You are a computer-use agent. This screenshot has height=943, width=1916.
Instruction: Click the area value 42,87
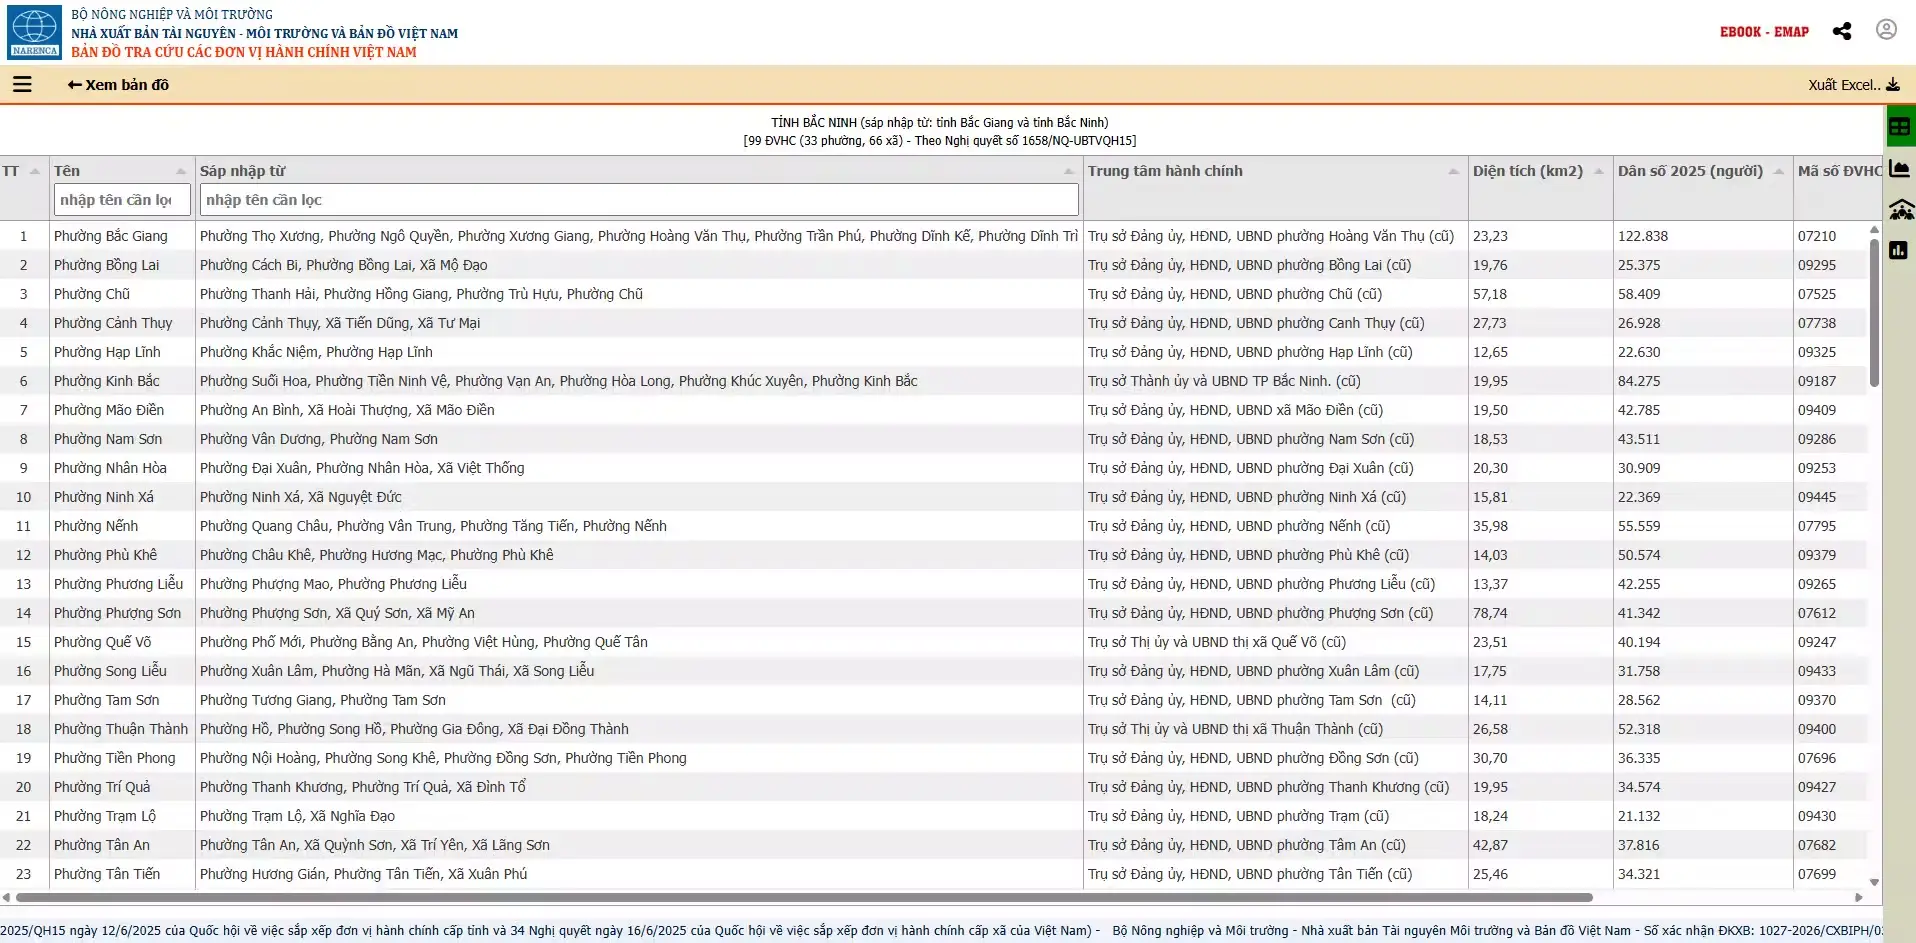(x=1490, y=845)
